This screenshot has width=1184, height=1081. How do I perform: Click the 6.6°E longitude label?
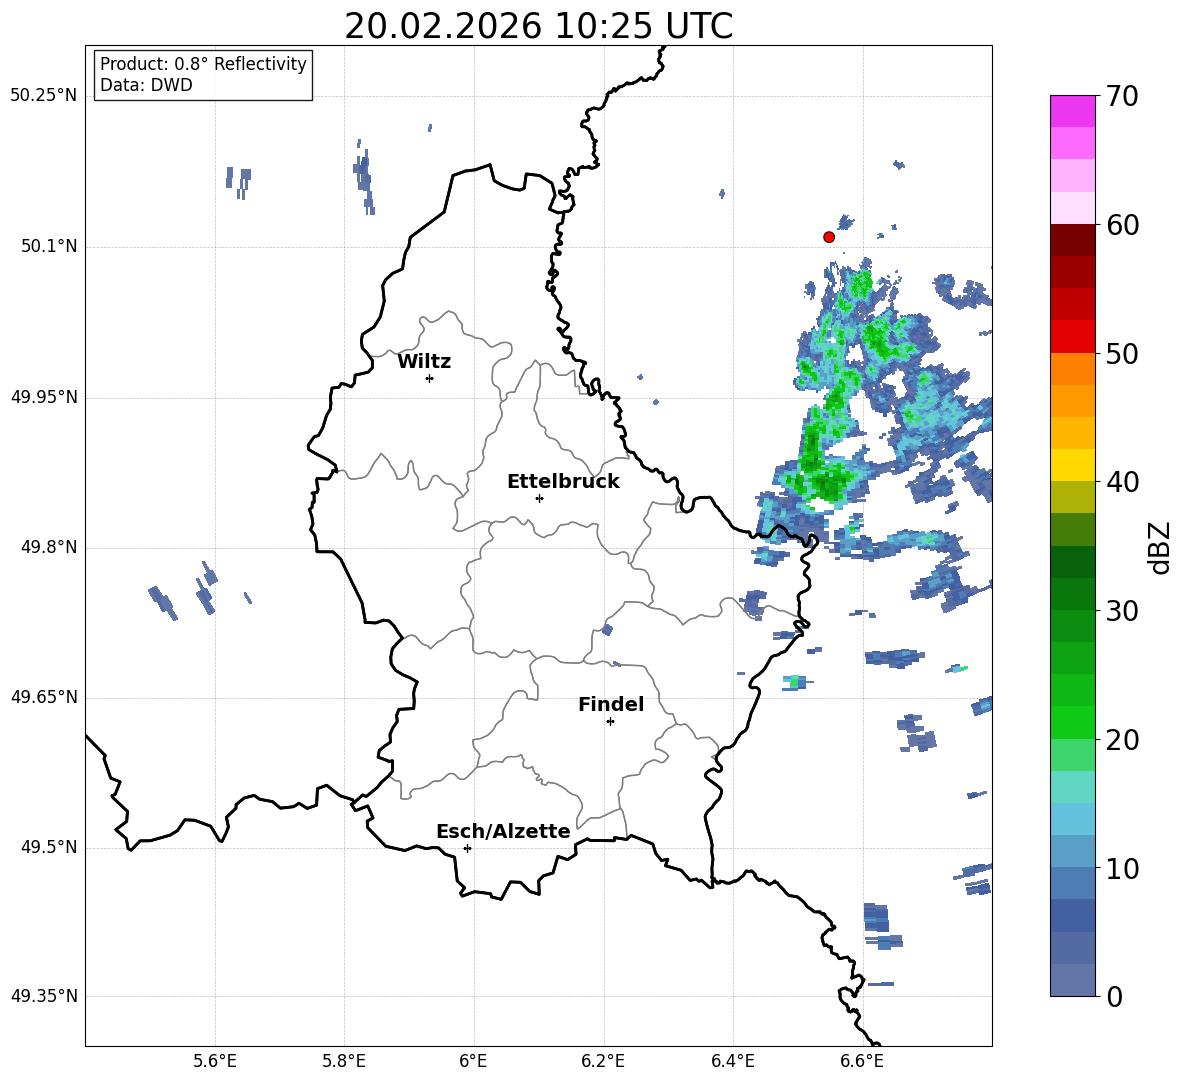(862, 1061)
